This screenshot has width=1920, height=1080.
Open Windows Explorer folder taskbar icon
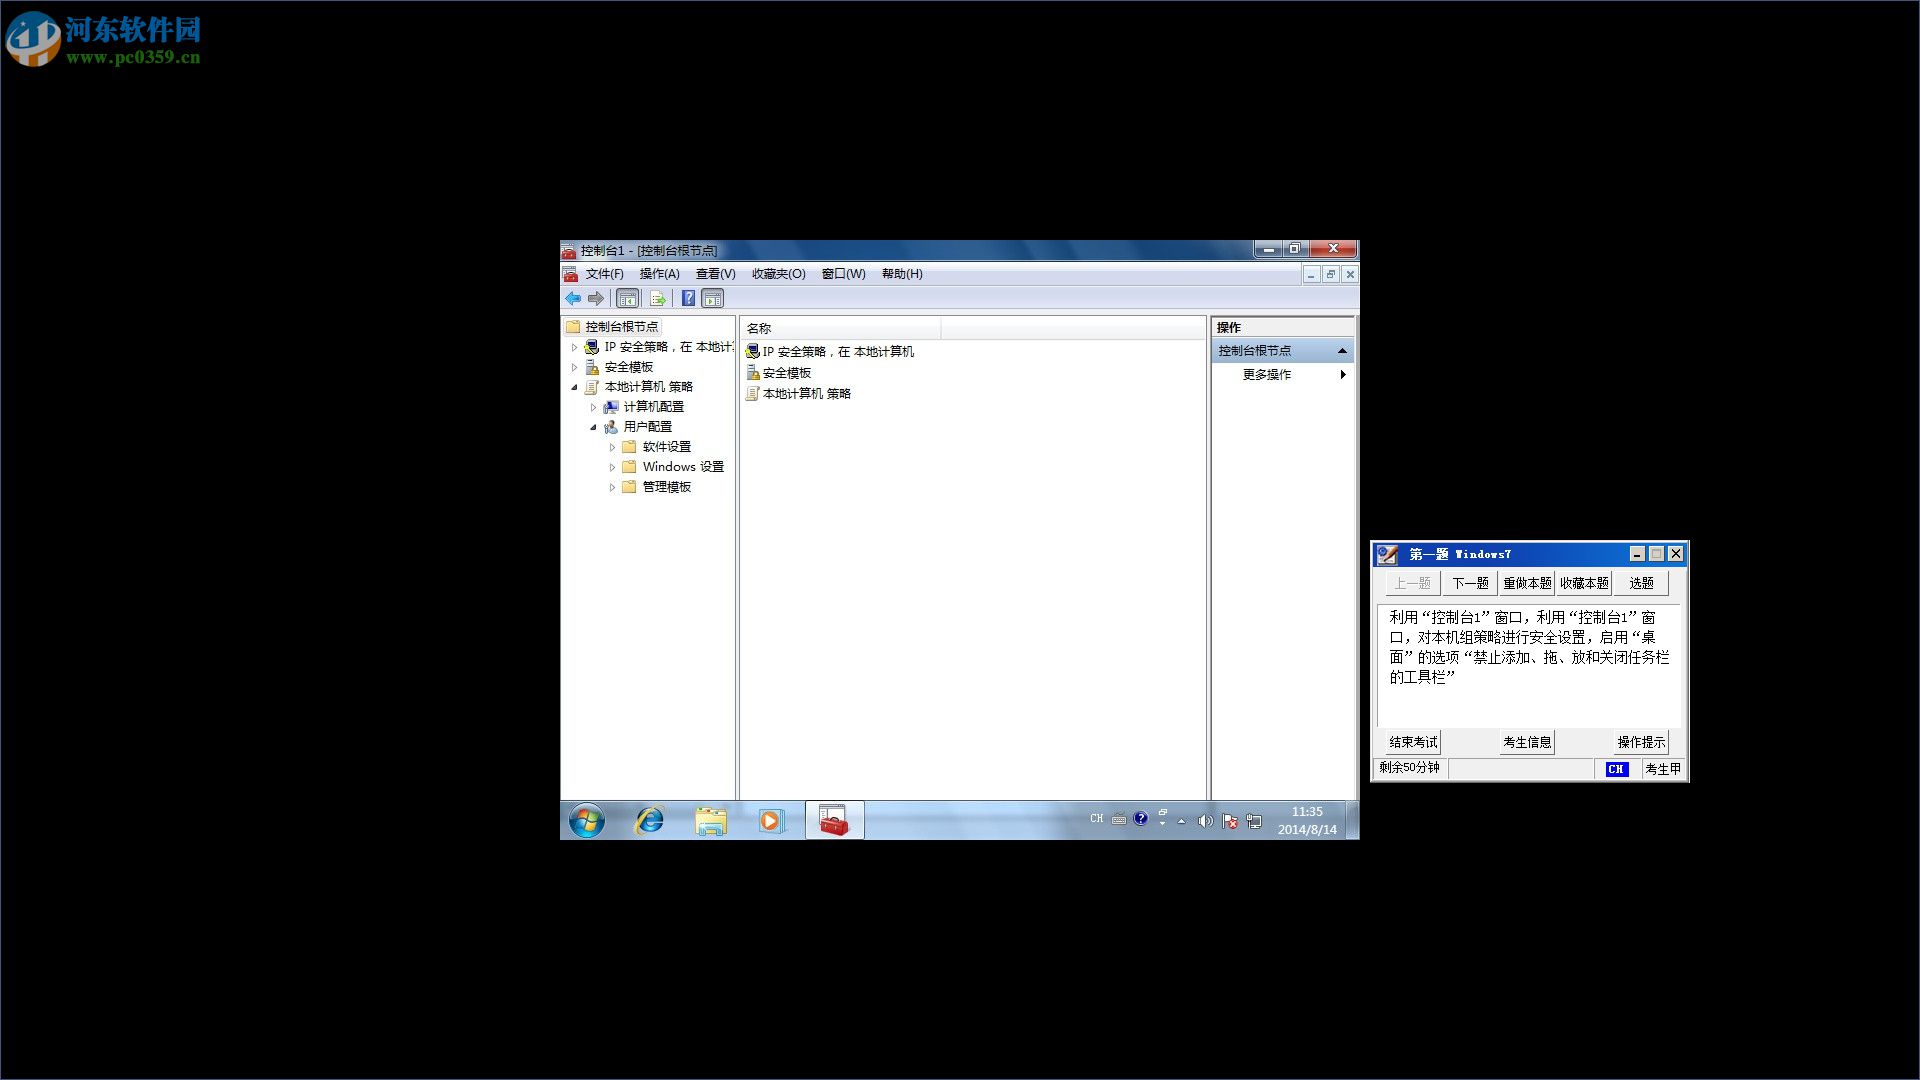[x=711, y=821]
